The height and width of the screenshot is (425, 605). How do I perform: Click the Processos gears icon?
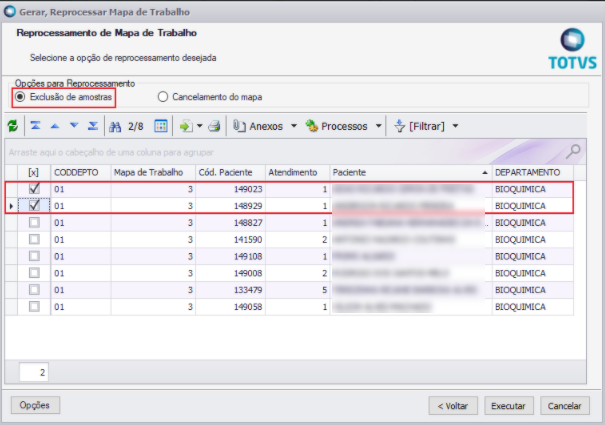pyautogui.click(x=311, y=126)
